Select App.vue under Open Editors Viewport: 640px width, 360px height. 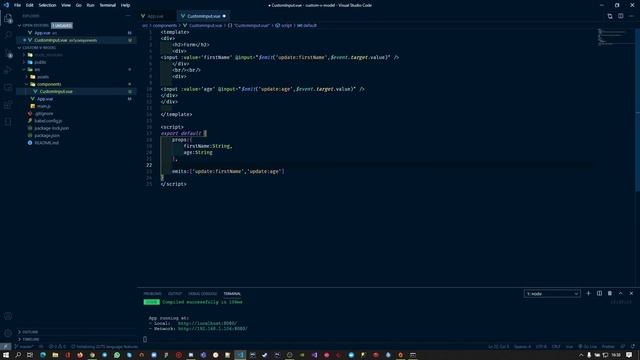[x=42, y=33]
